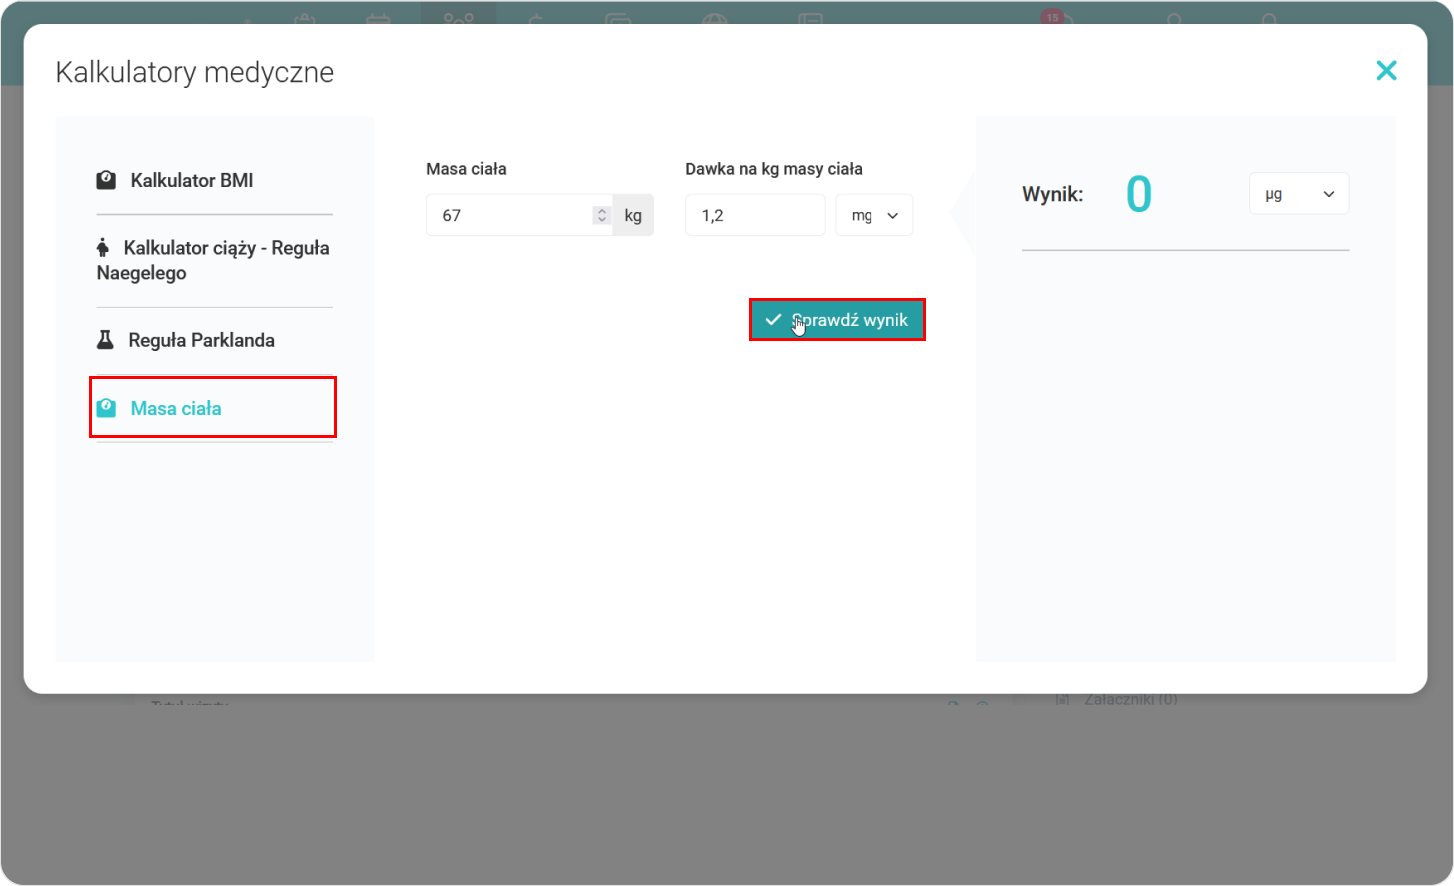
Task: Open the mg dose unit dropdown
Action: pos(874,215)
